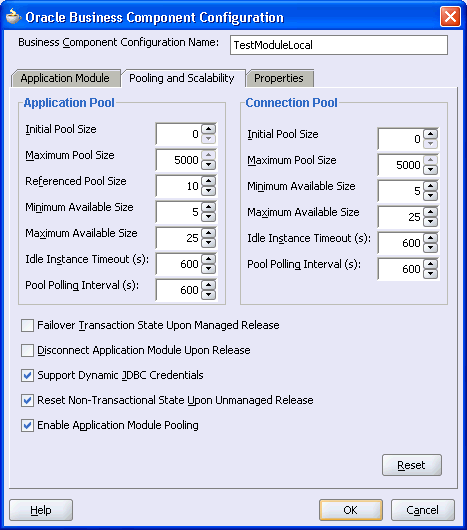Image resolution: width=467 pixels, height=530 pixels.
Task: Decrease Referenced Pool Size value
Action: pos(208,191)
